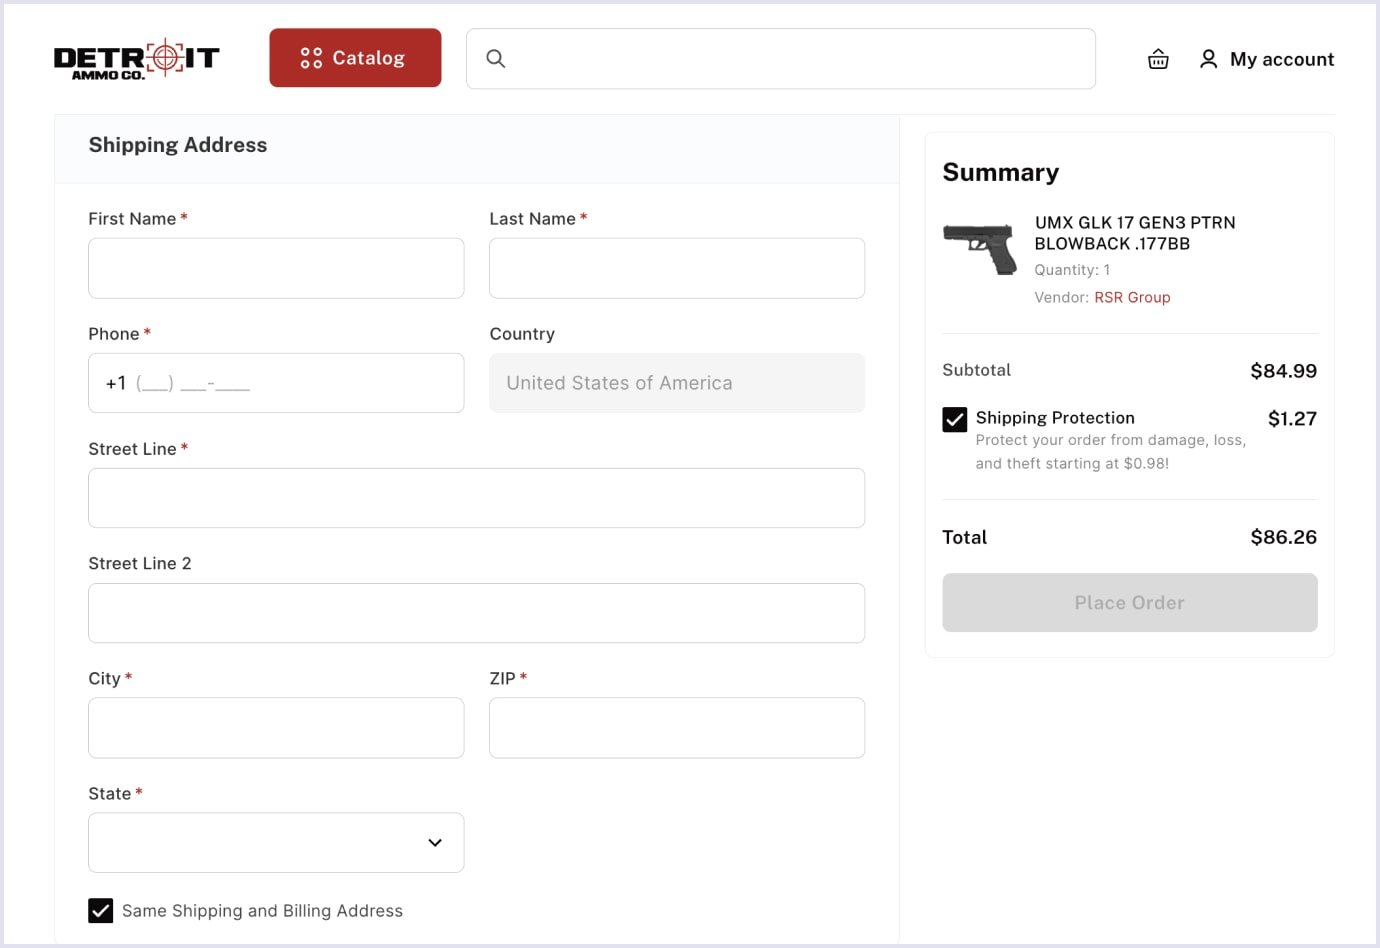Click the Summary heading
The image size is (1380, 948).
[x=1001, y=172]
